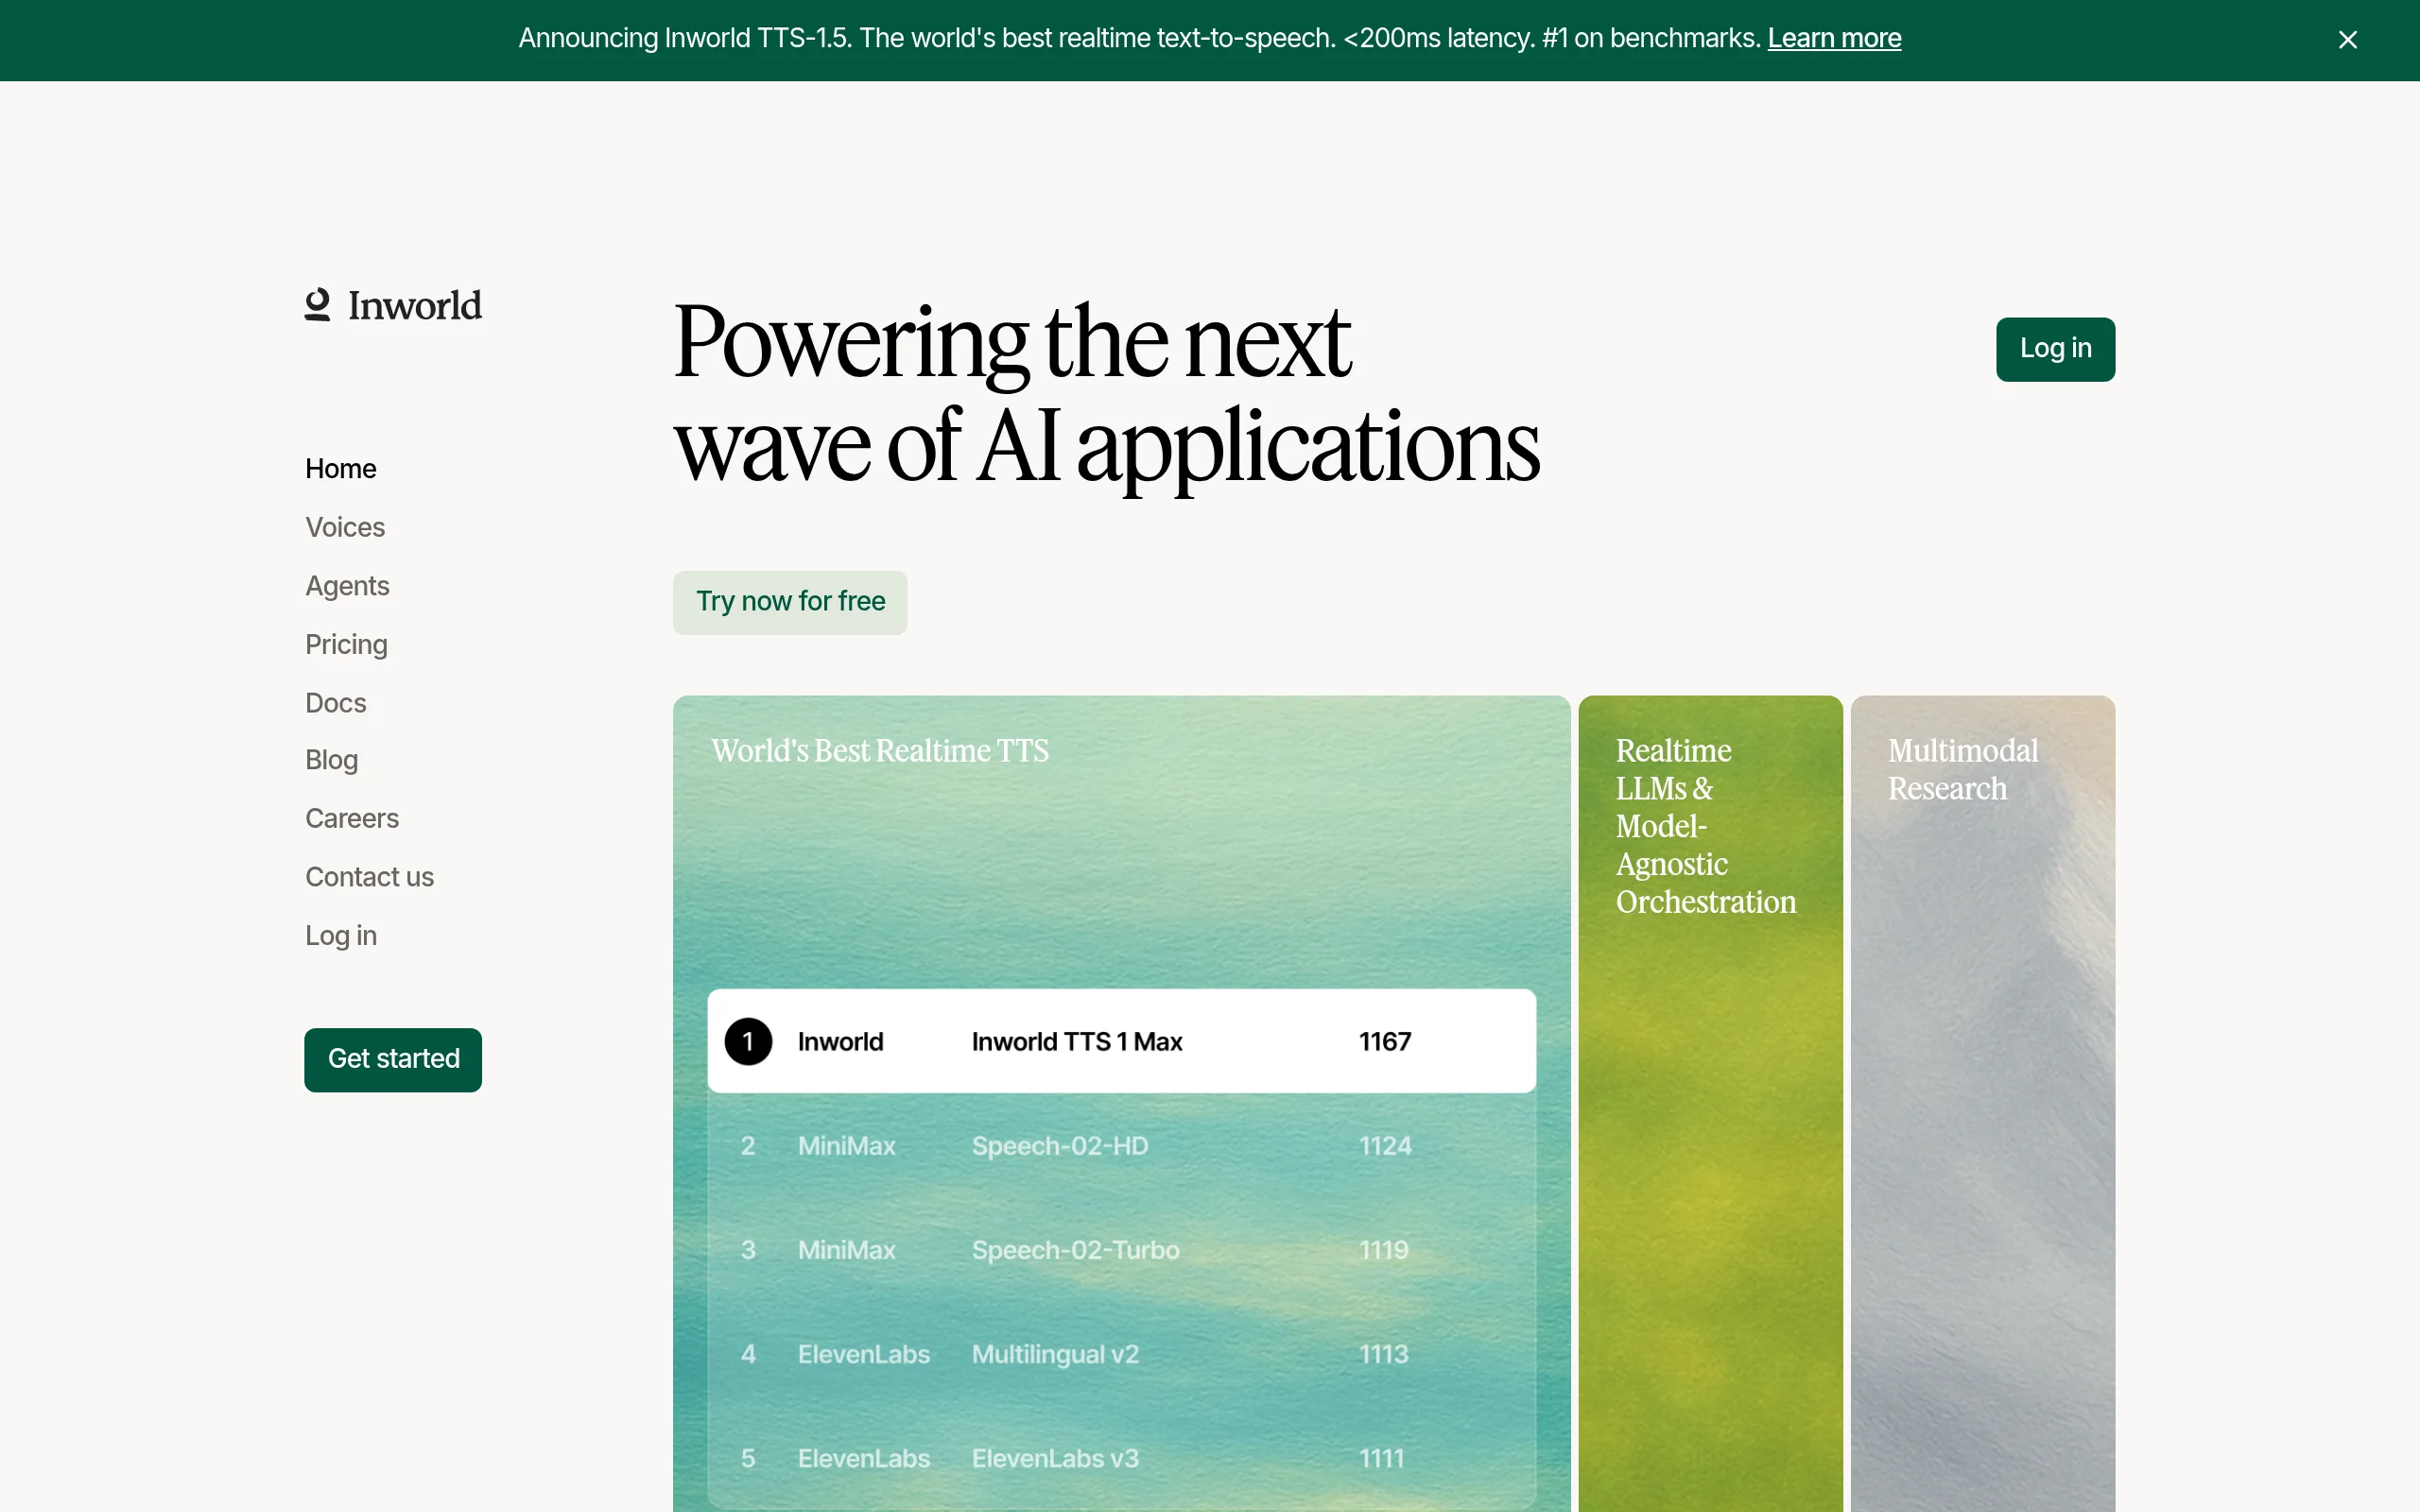This screenshot has height=1512, width=2420.
Task: Navigate to Agents in sidebar
Action: (347, 586)
